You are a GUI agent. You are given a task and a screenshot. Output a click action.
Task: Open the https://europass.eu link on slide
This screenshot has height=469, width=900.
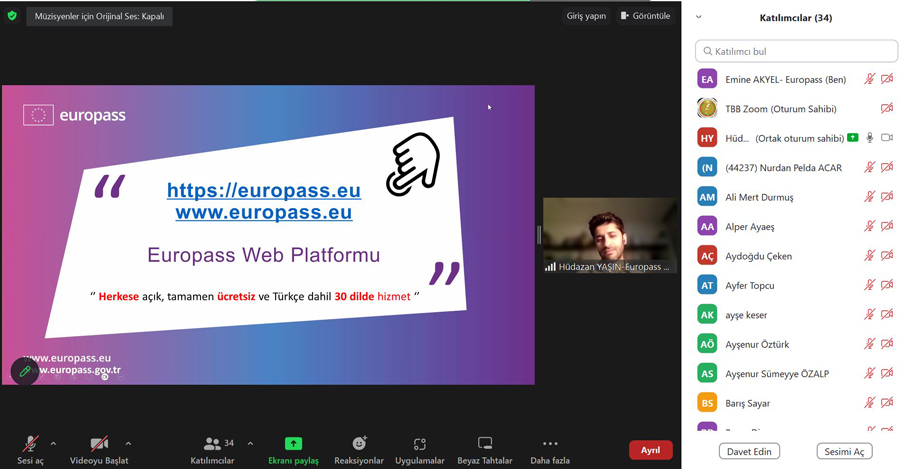pyautogui.click(x=264, y=190)
